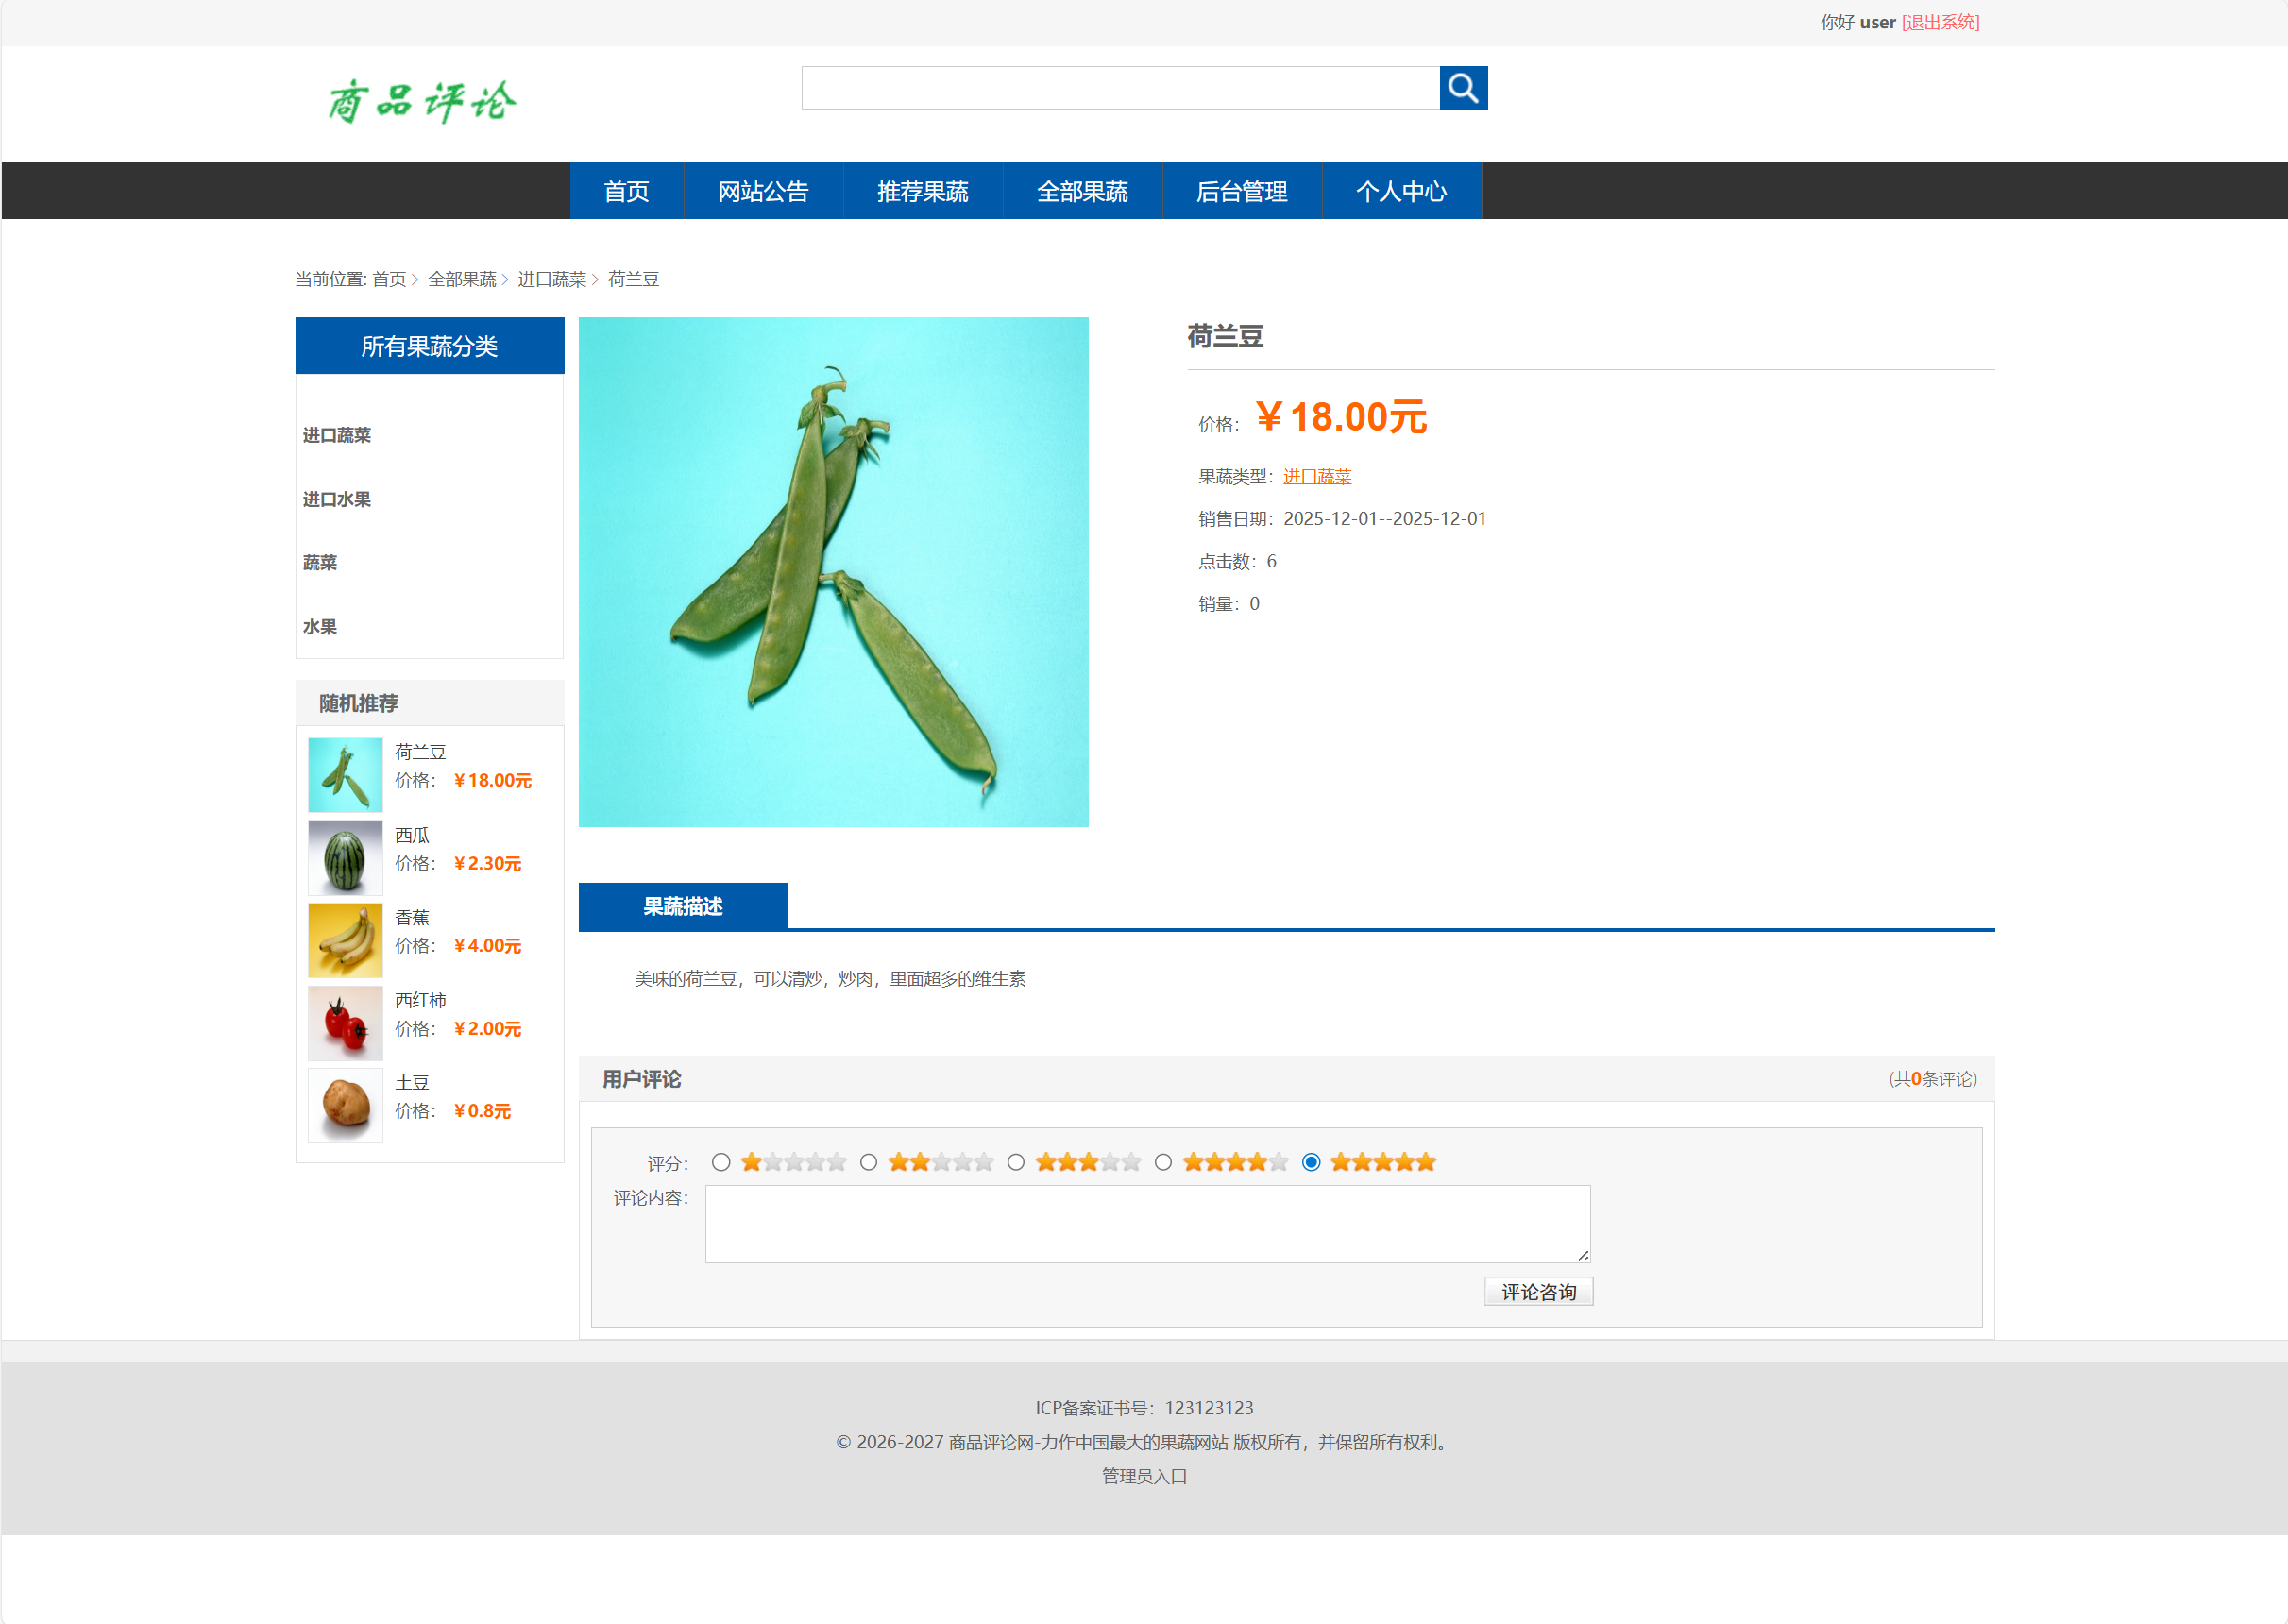2288x1624 pixels.
Task: Open the 个人中心 menu item
Action: click(1402, 191)
